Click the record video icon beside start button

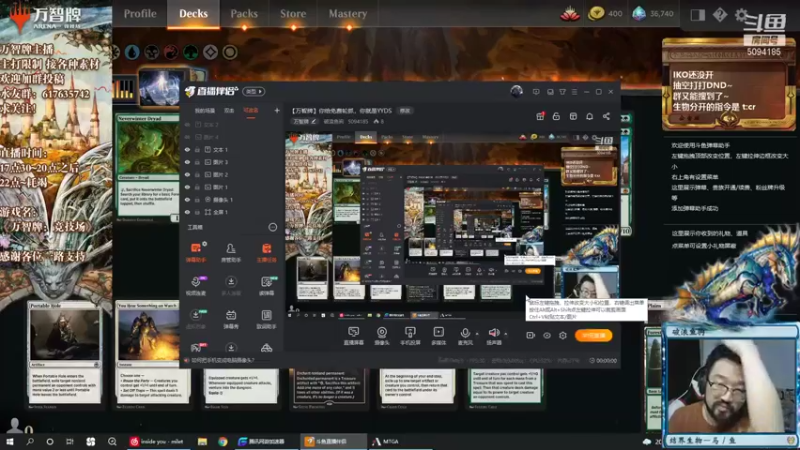(x=531, y=335)
